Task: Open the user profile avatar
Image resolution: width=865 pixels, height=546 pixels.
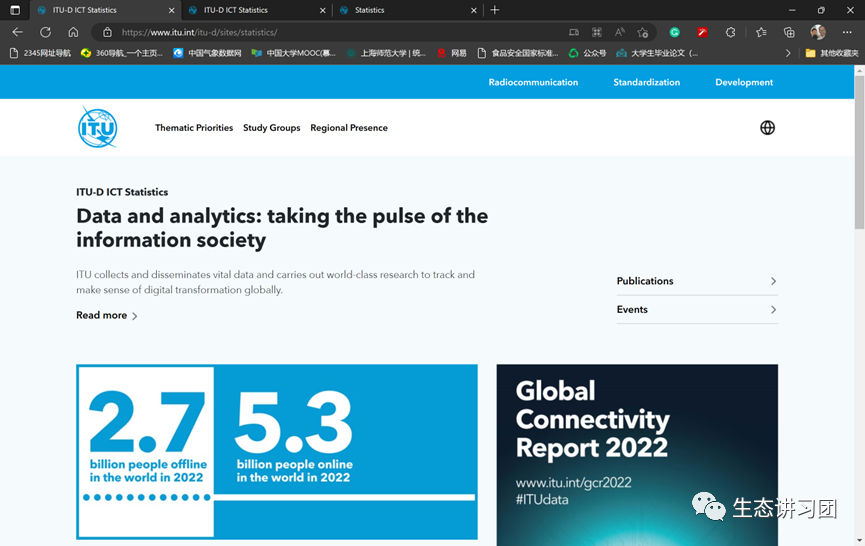Action: (818, 32)
